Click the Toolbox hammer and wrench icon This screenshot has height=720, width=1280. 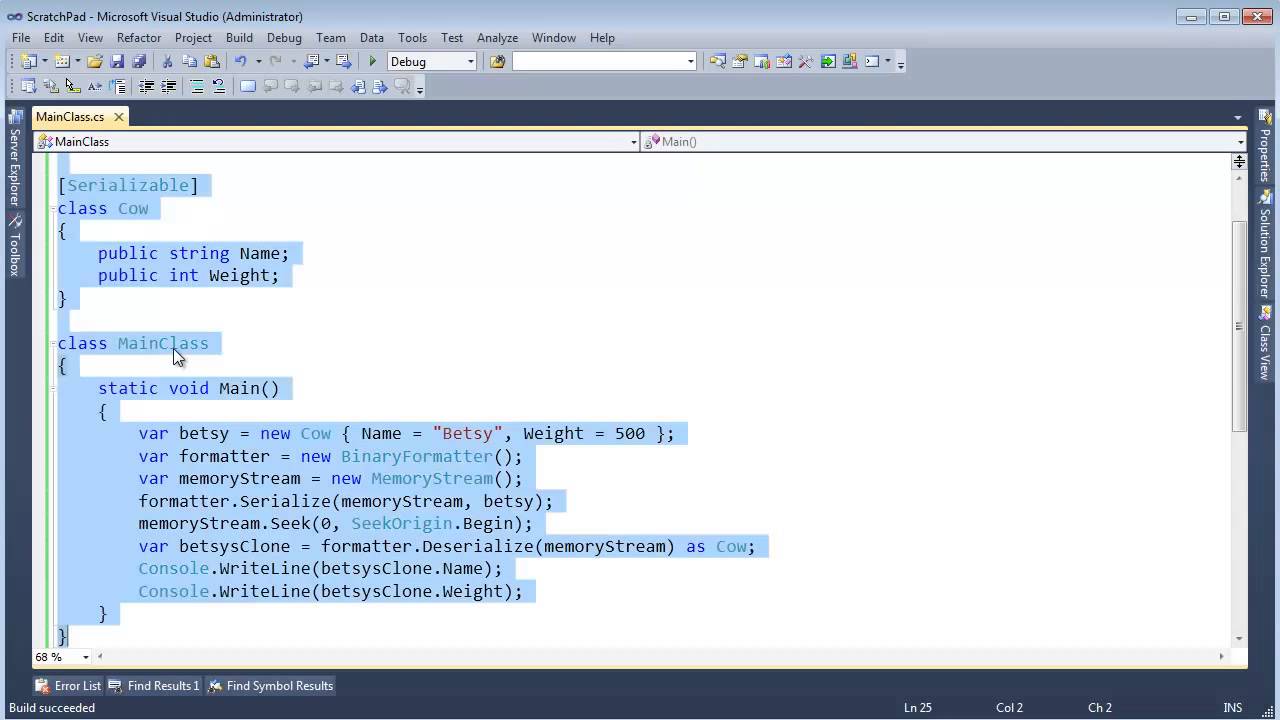point(806,62)
